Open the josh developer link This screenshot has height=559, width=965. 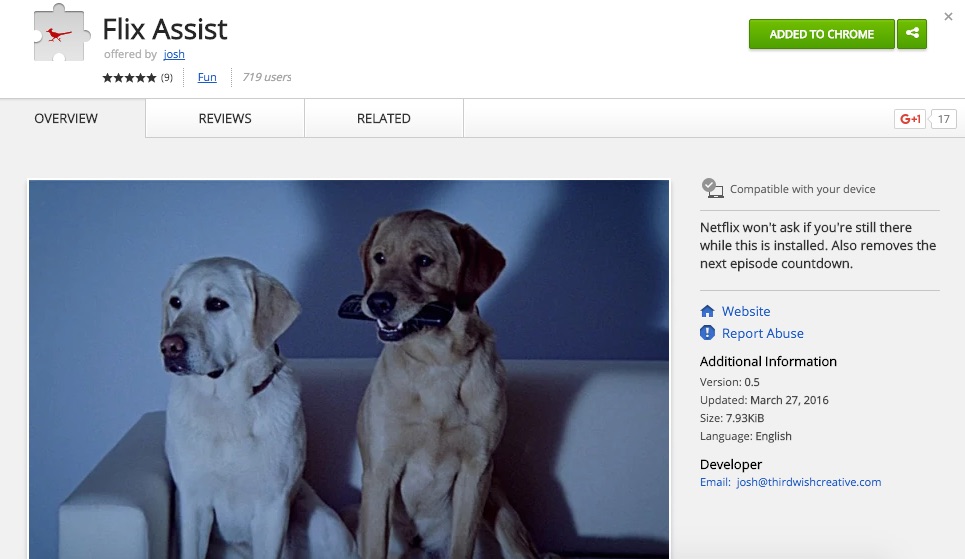[x=174, y=54]
